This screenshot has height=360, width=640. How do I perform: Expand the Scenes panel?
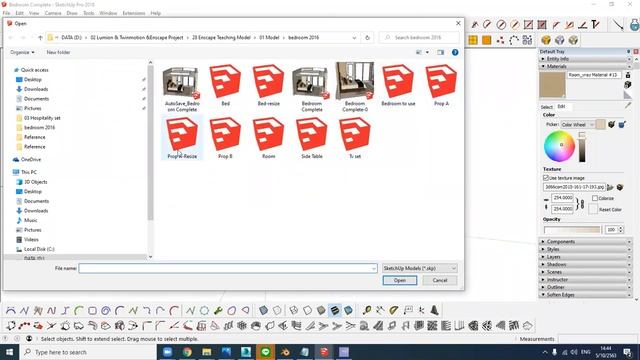click(585, 272)
